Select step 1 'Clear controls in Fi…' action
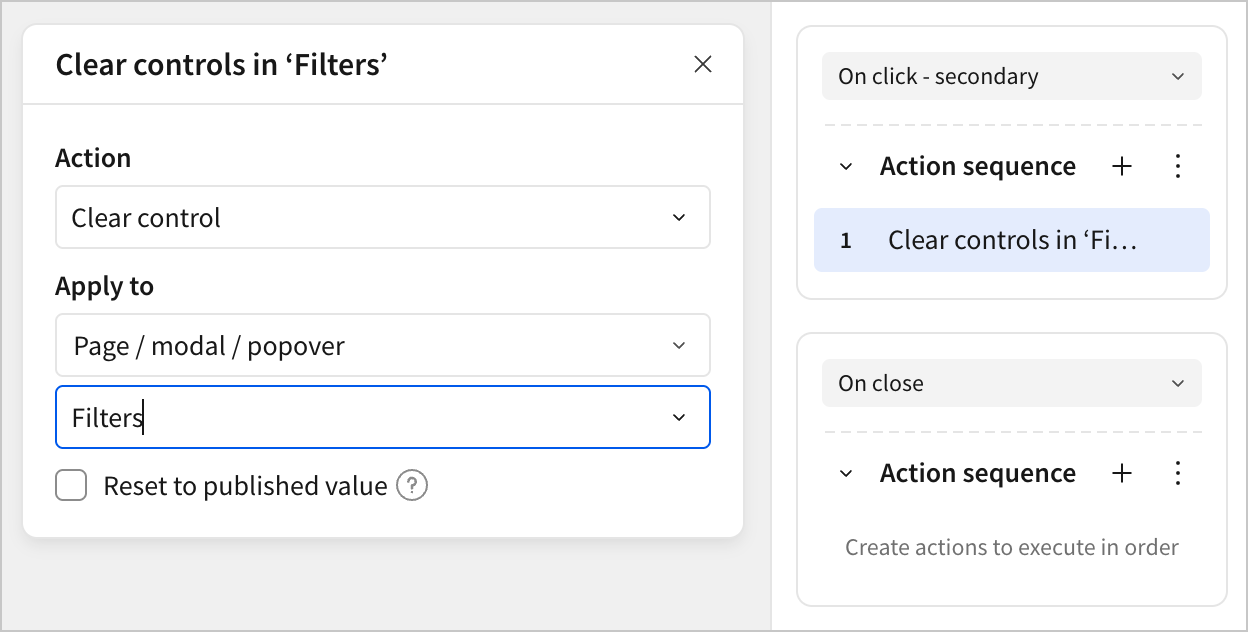Image resolution: width=1248 pixels, height=632 pixels. (x=1012, y=240)
